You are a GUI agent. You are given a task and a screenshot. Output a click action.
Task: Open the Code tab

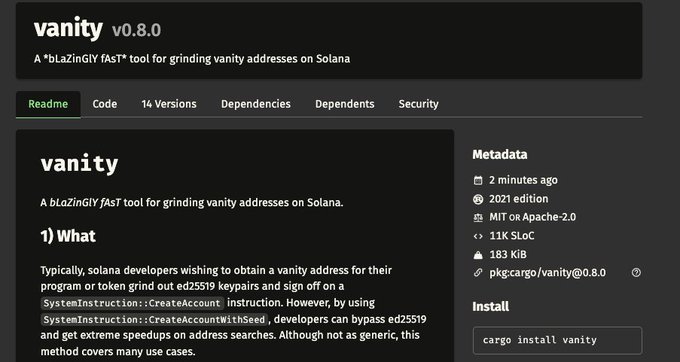tap(105, 104)
